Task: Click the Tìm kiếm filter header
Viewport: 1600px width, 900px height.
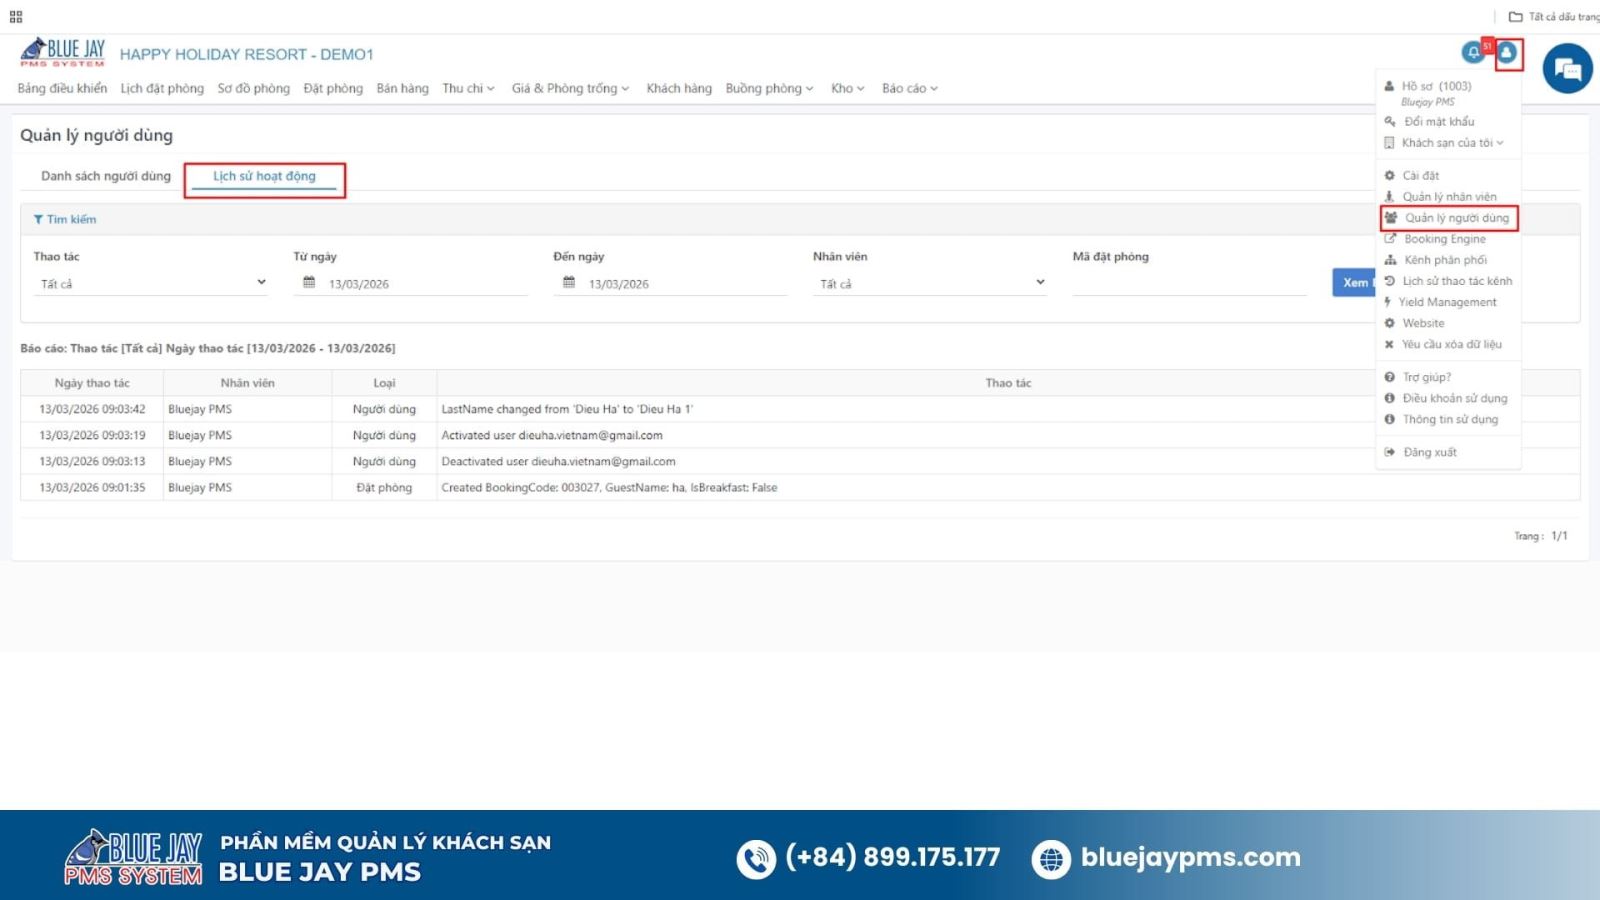Action: click(65, 219)
